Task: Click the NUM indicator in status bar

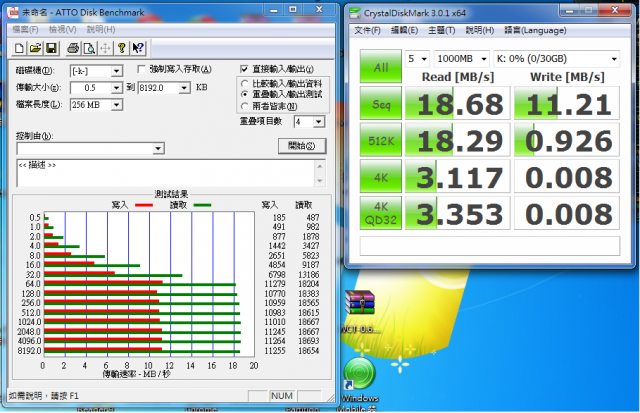Action: pyautogui.click(x=282, y=396)
